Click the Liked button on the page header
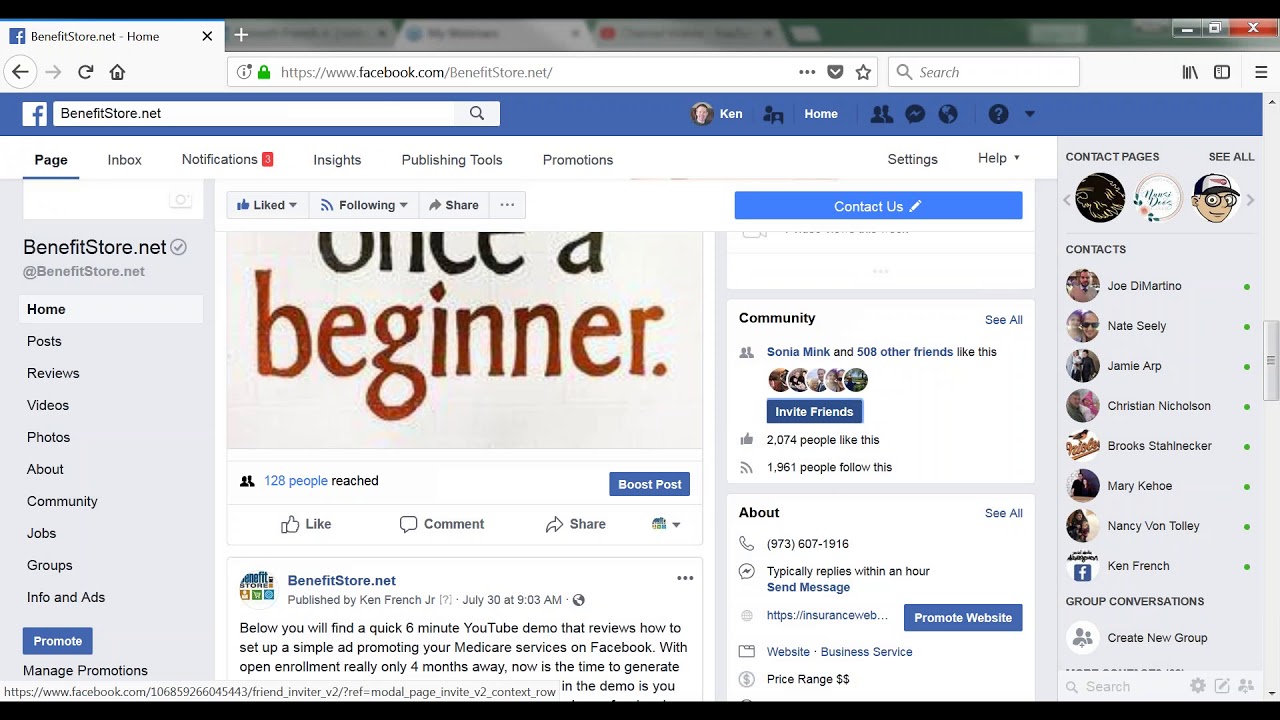 266,204
